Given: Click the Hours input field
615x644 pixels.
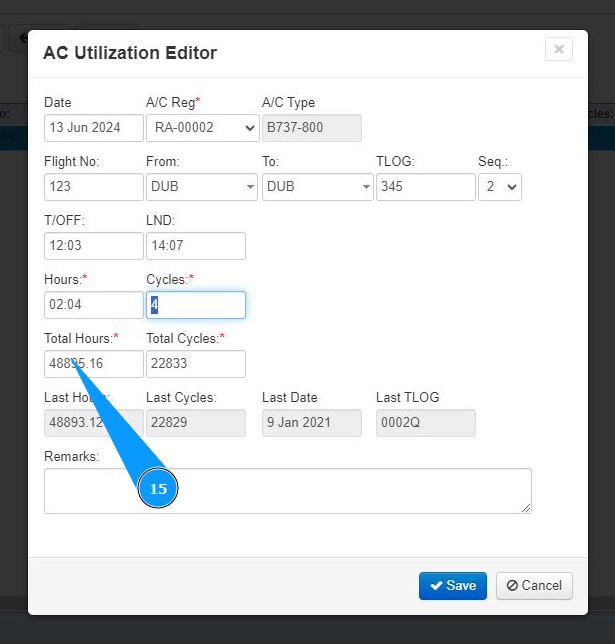Looking at the screenshot, I should click(94, 305).
